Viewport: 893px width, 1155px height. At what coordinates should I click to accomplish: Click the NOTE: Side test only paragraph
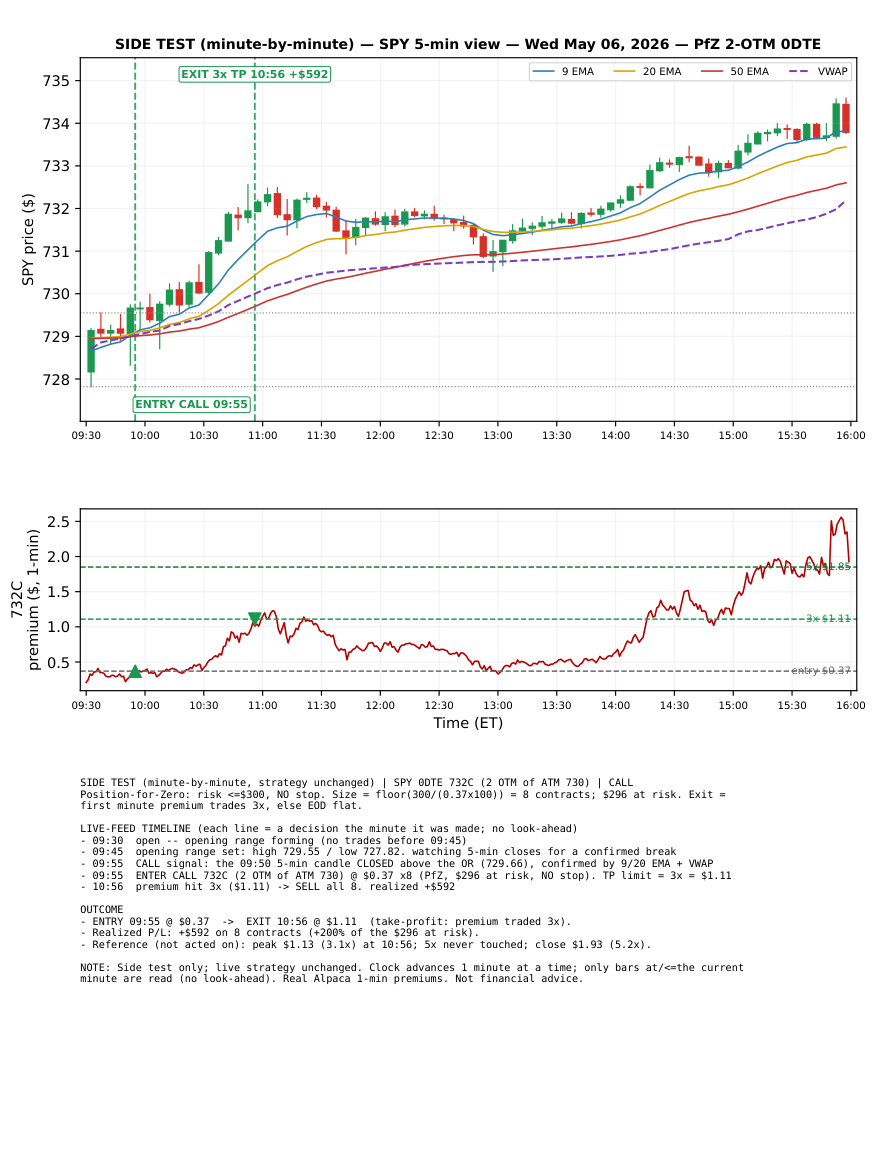[x=412, y=973]
